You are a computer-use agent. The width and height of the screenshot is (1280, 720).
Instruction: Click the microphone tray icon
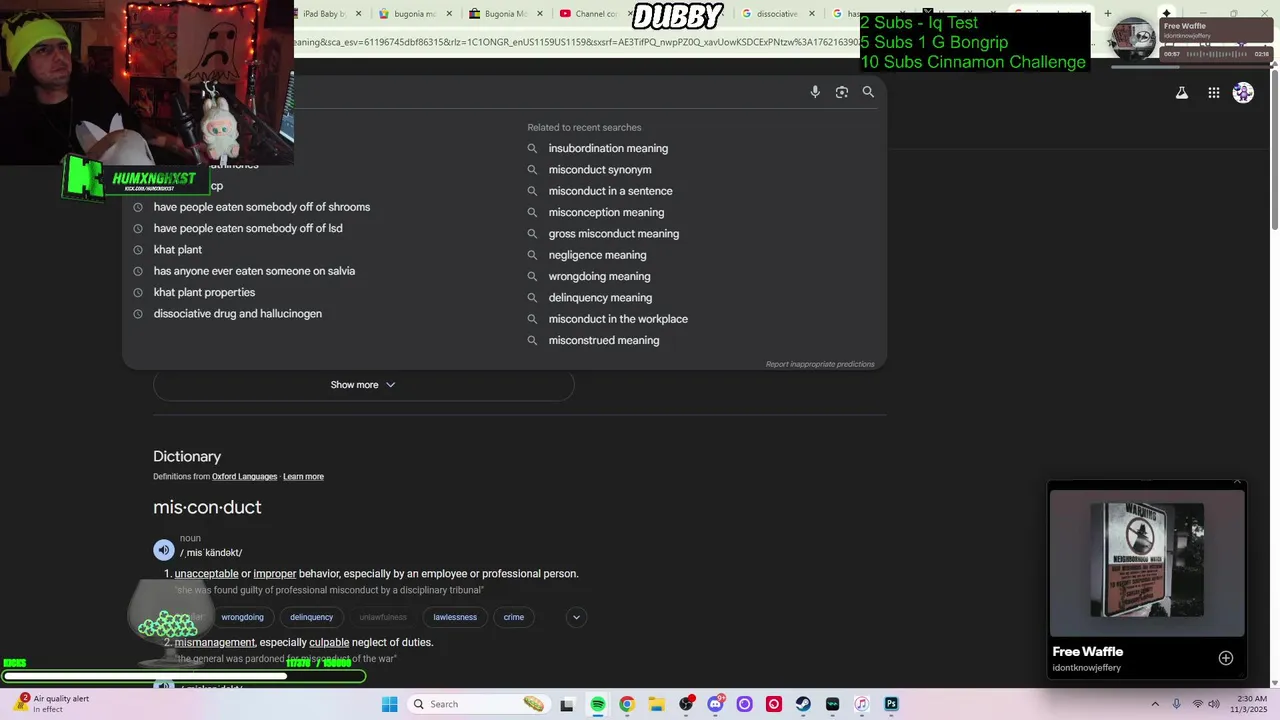tap(1176, 704)
